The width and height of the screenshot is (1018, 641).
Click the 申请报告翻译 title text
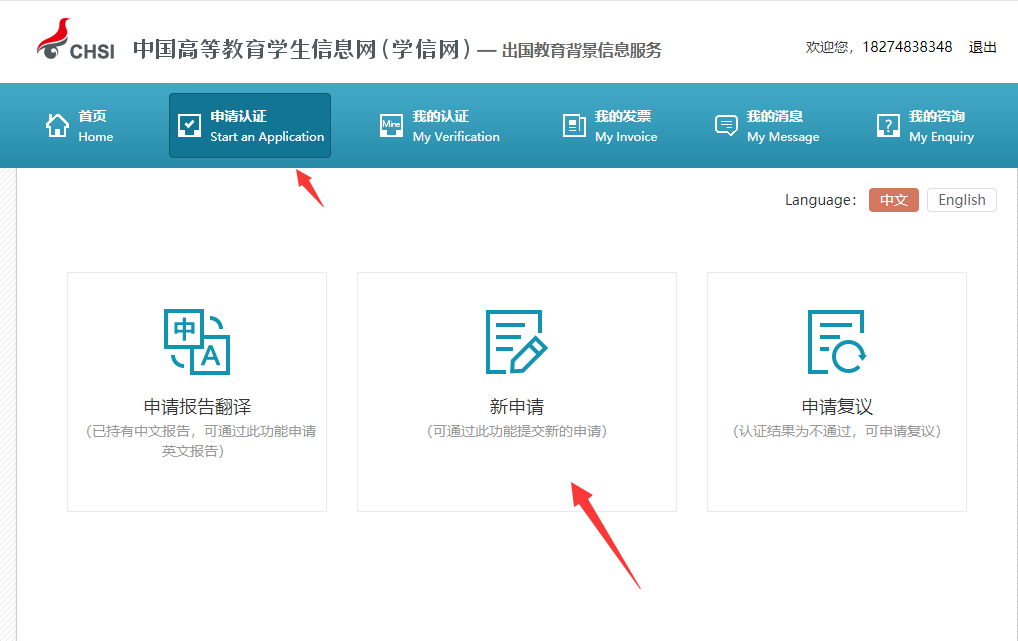click(197, 407)
